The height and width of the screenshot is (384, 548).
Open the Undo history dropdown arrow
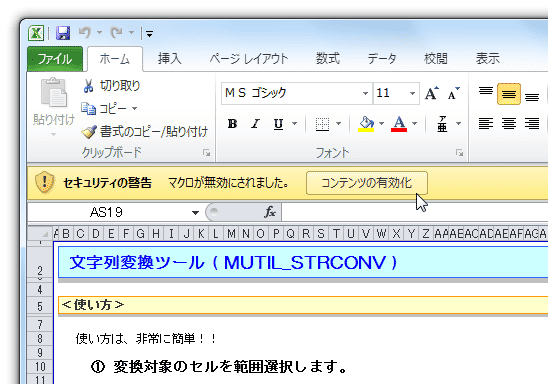point(100,33)
